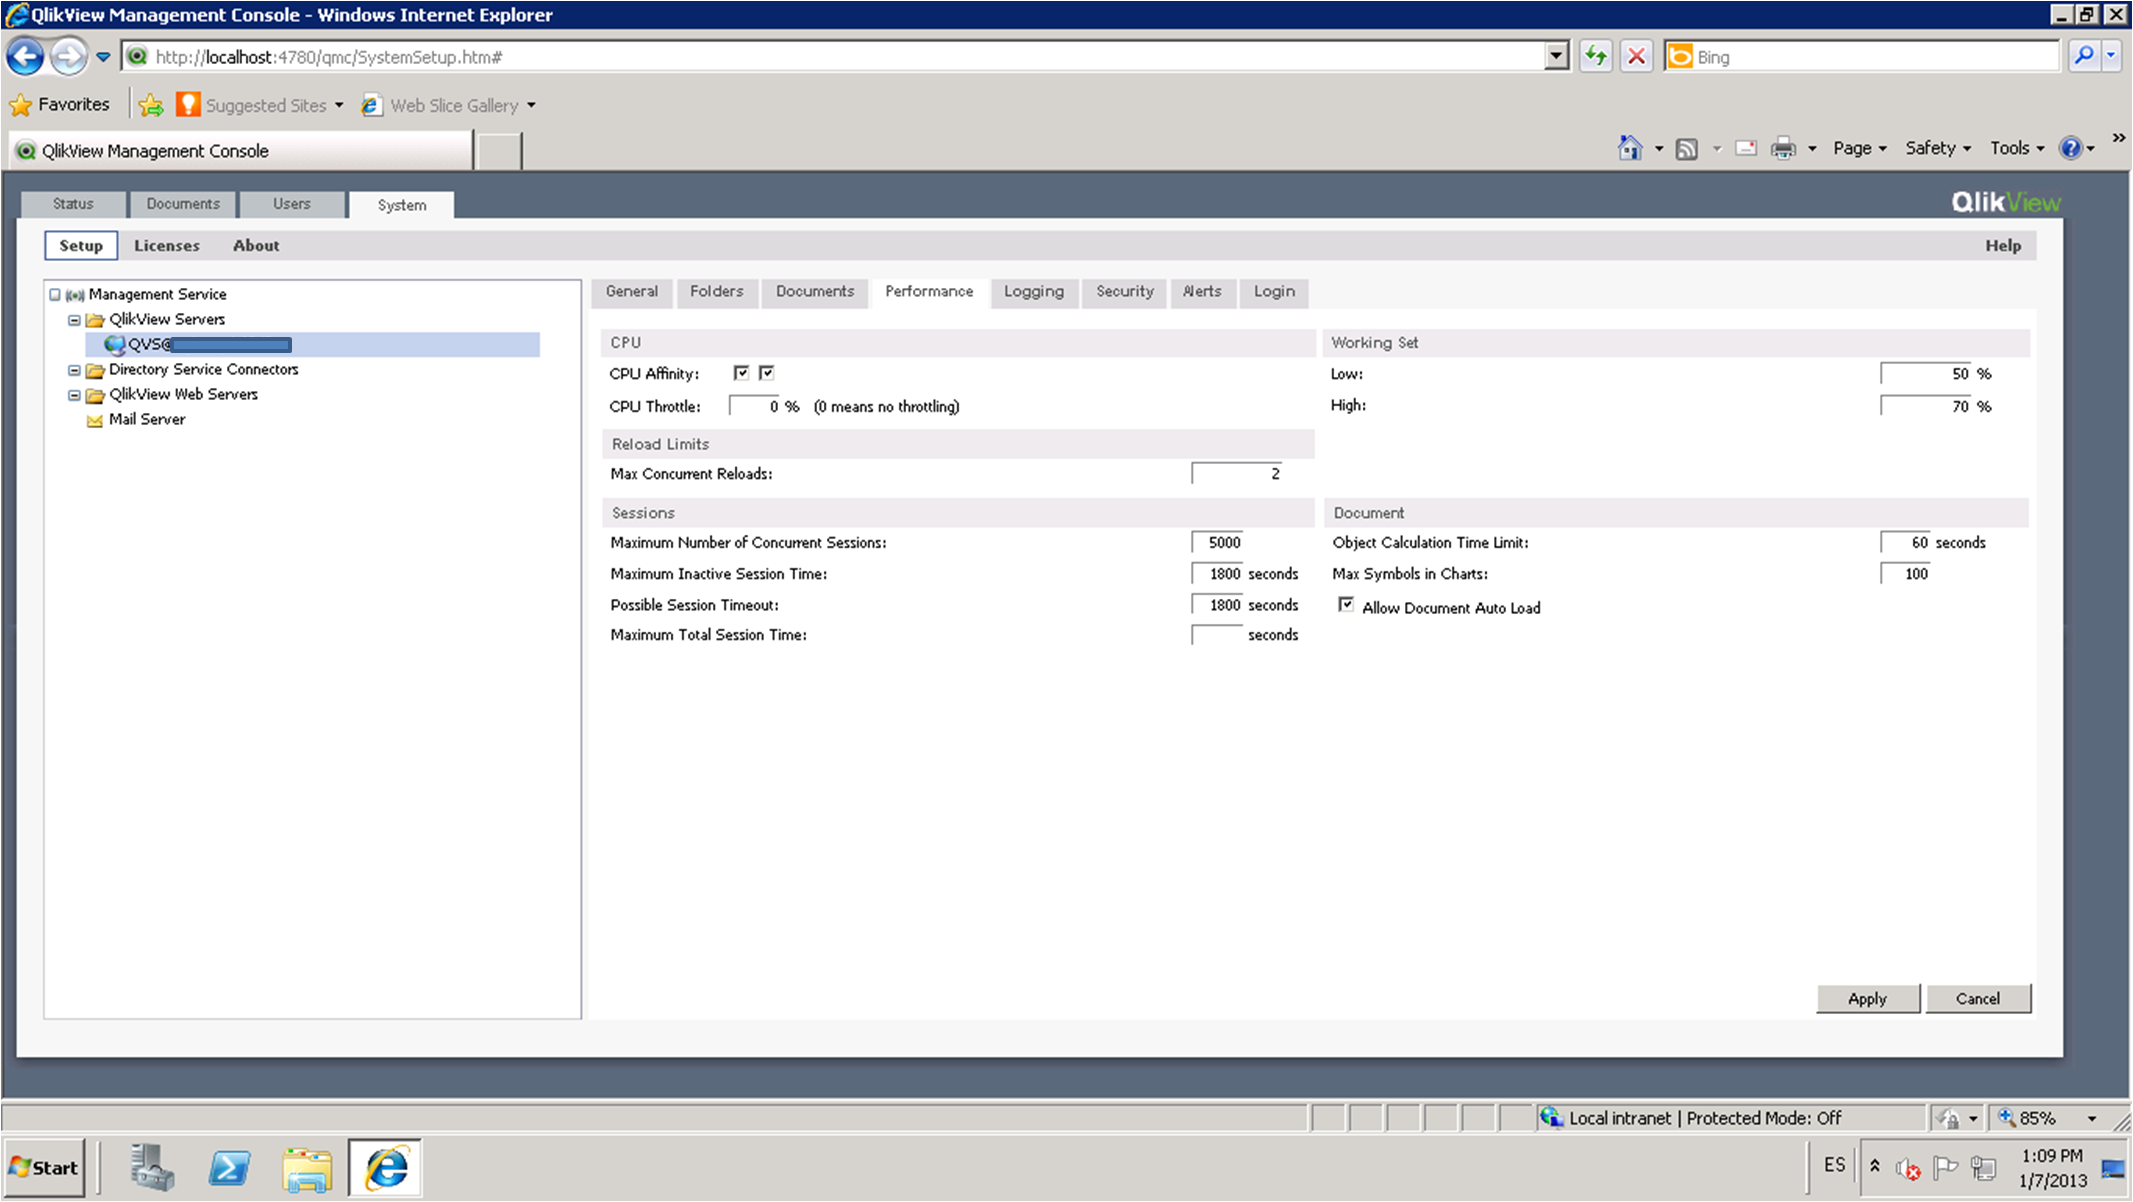Toggle the first CPU Affinity checkbox
This screenshot has width=2133, height=1202.
741,373
